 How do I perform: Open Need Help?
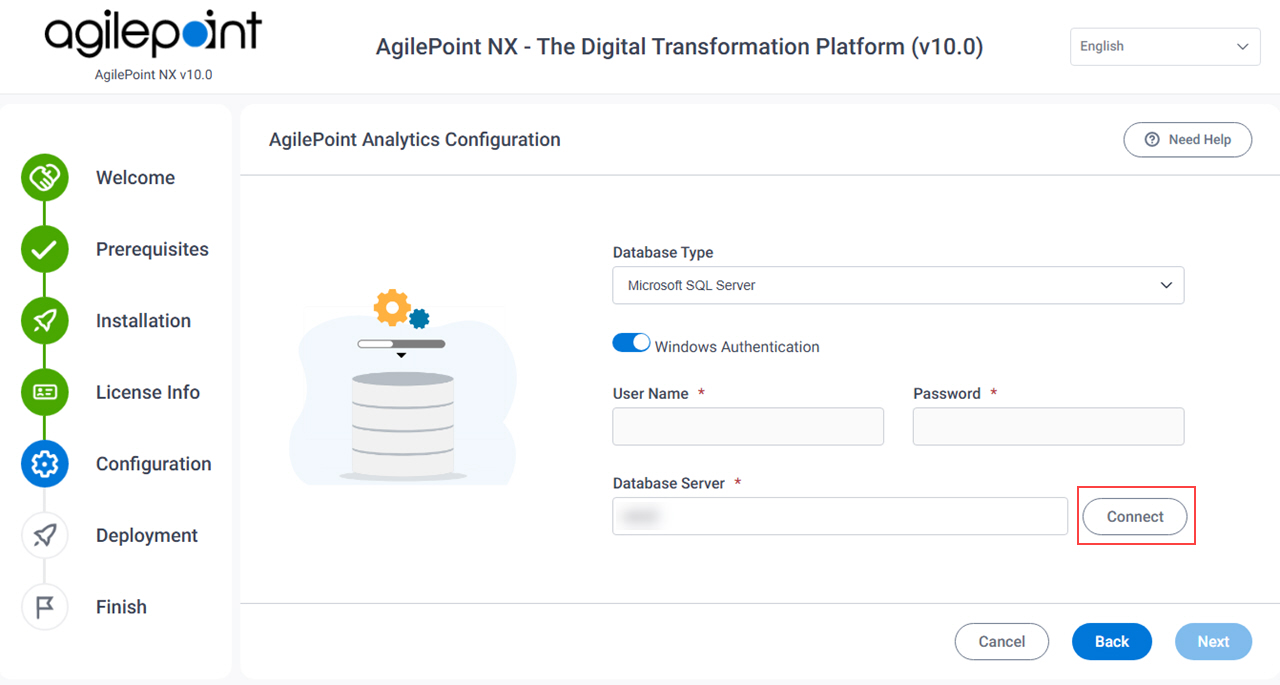pyautogui.click(x=1188, y=140)
